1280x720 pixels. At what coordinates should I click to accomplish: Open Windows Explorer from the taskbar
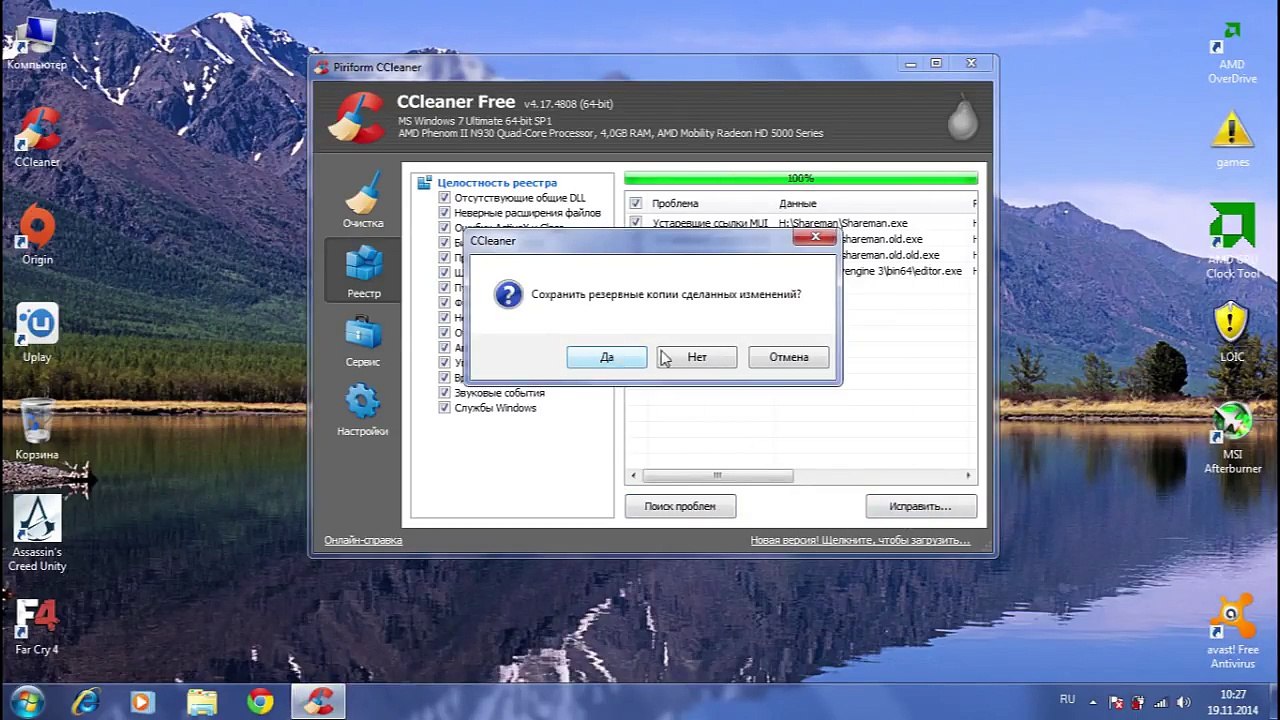202,702
